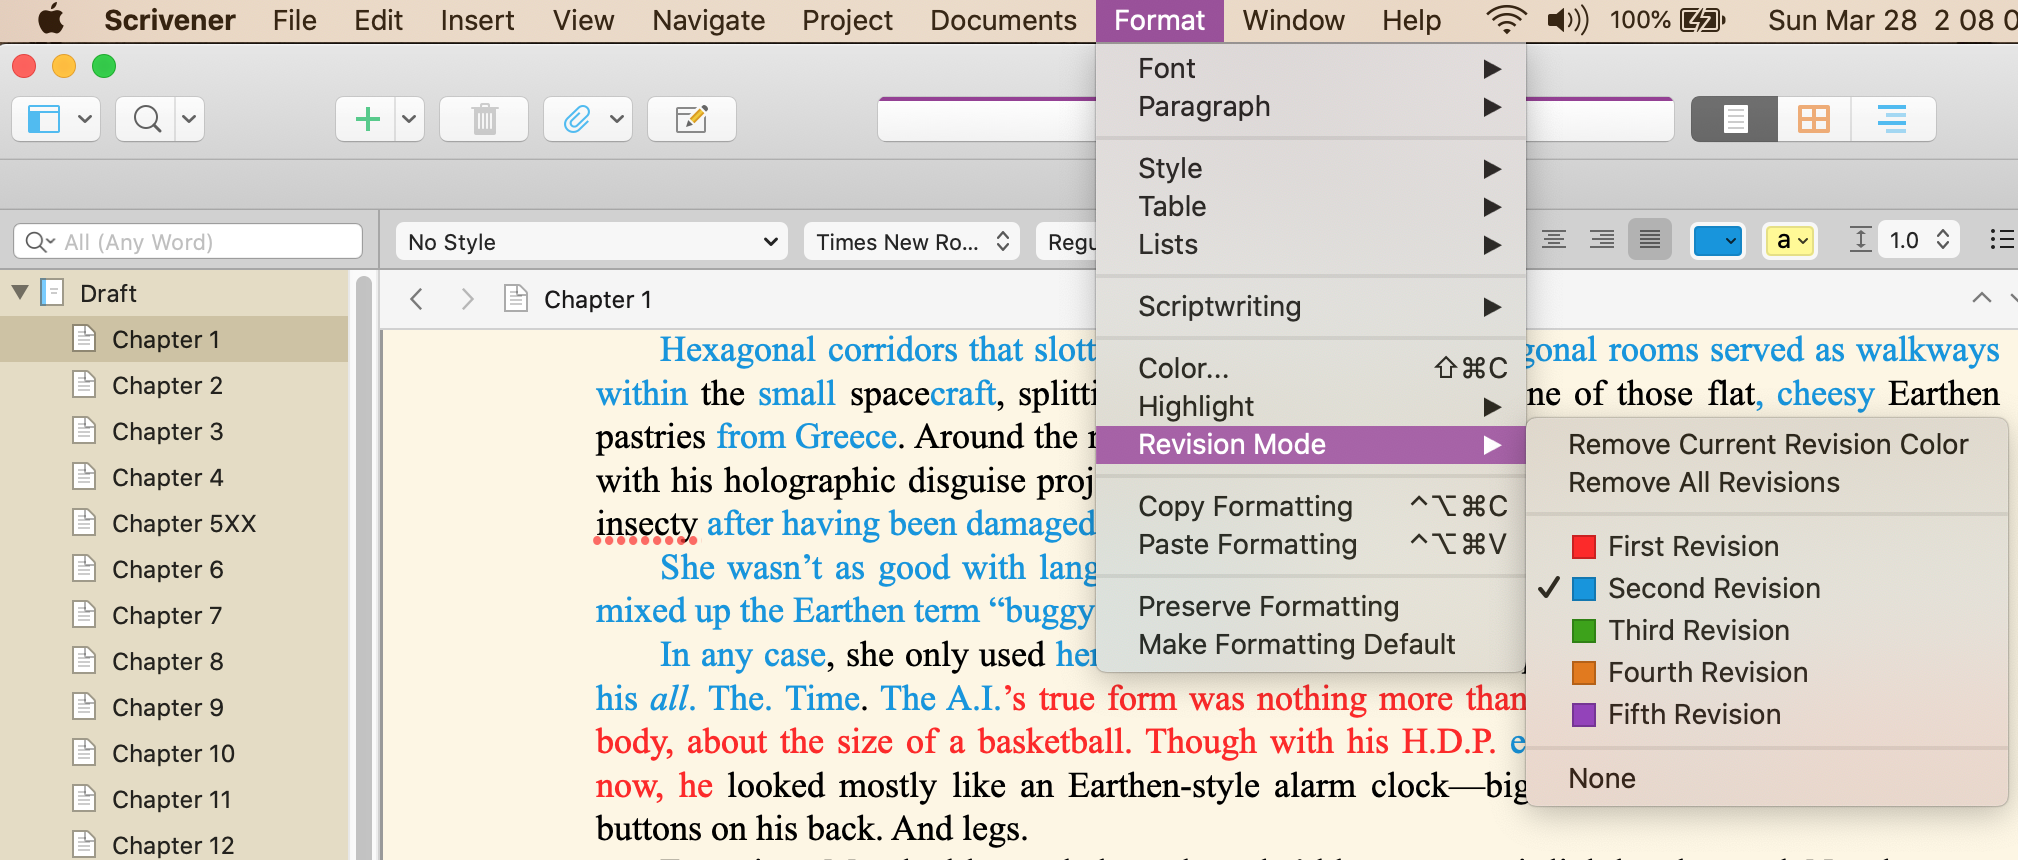Screen dimensions: 2018x860
Task: Open the Navigate menu
Action: pyautogui.click(x=708, y=20)
